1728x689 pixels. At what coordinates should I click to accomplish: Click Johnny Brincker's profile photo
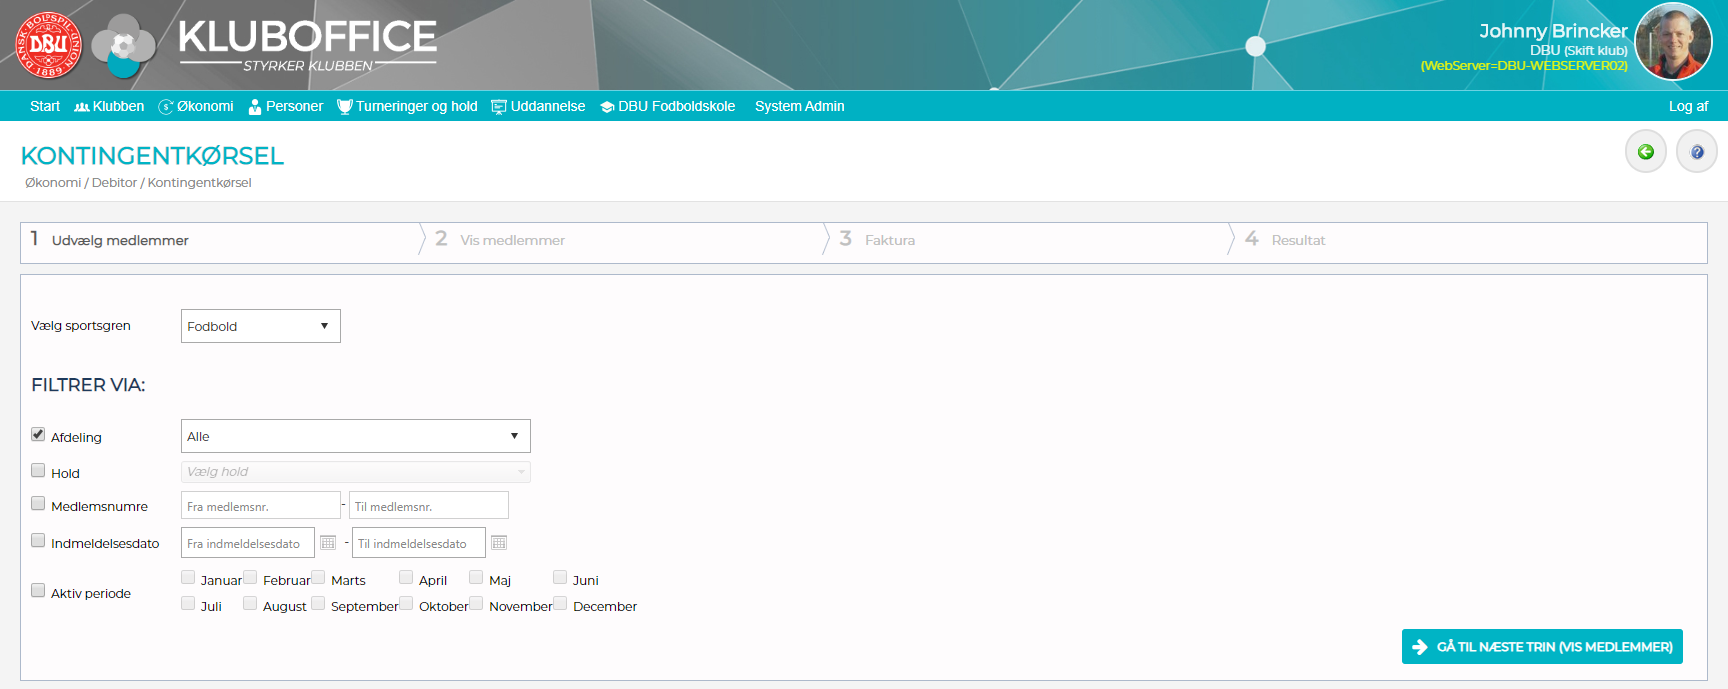point(1673,42)
